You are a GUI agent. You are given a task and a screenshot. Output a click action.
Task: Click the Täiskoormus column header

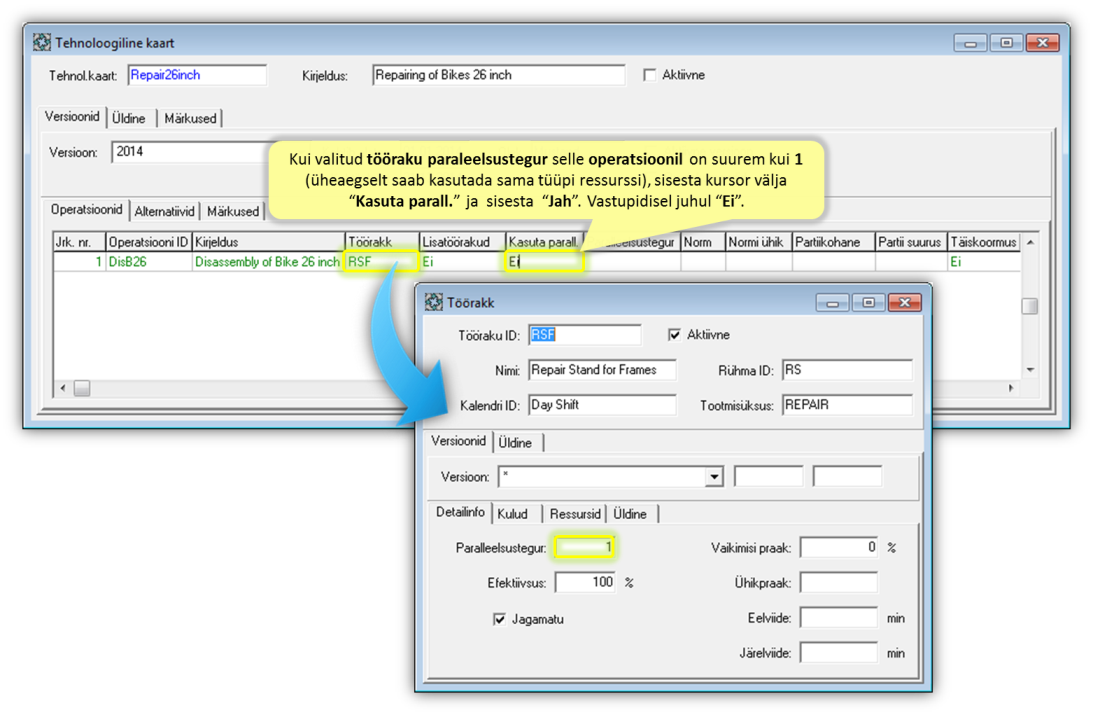tap(984, 242)
